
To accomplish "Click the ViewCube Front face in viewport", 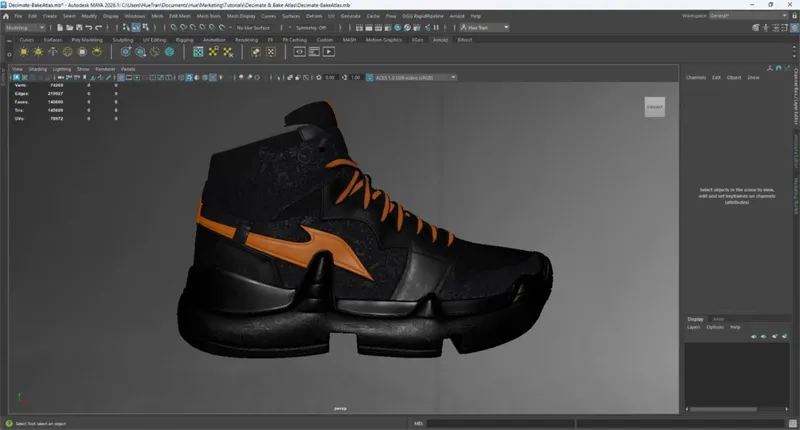I will point(654,106).
